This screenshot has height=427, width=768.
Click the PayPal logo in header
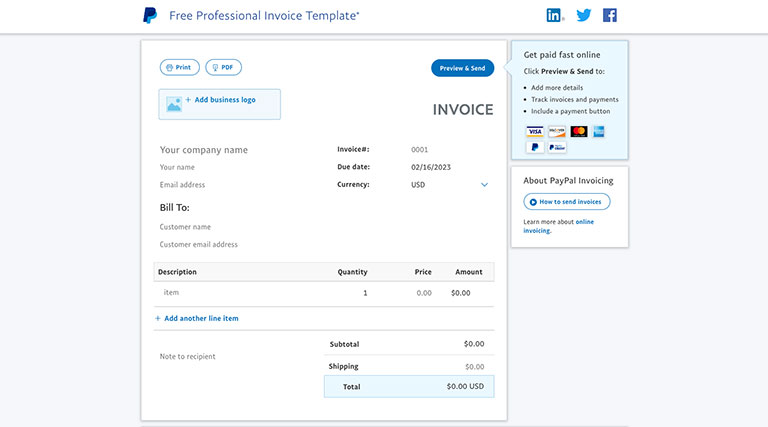(150, 15)
